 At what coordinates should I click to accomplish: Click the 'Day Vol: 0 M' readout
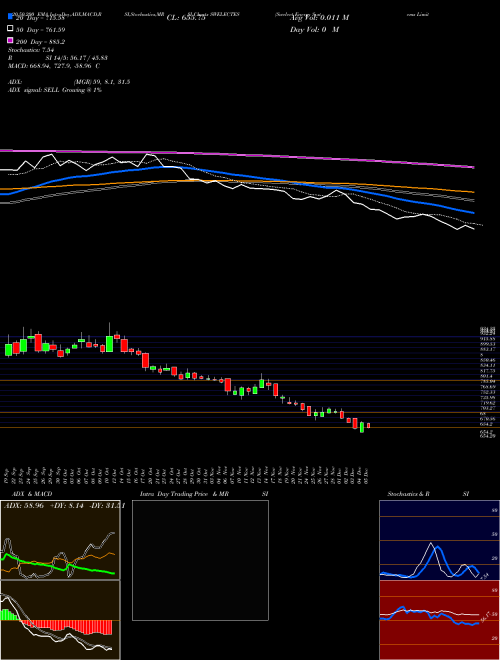tap(314, 29)
